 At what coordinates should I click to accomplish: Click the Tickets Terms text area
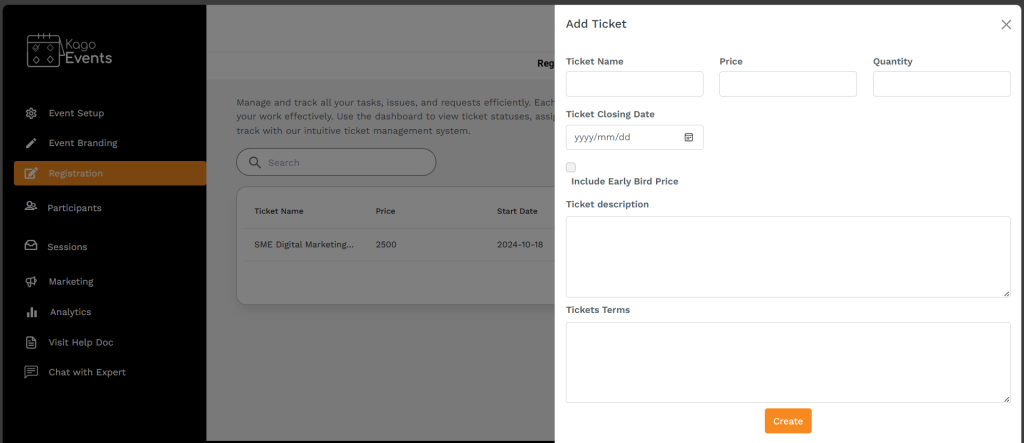pyautogui.click(x=787, y=362)
